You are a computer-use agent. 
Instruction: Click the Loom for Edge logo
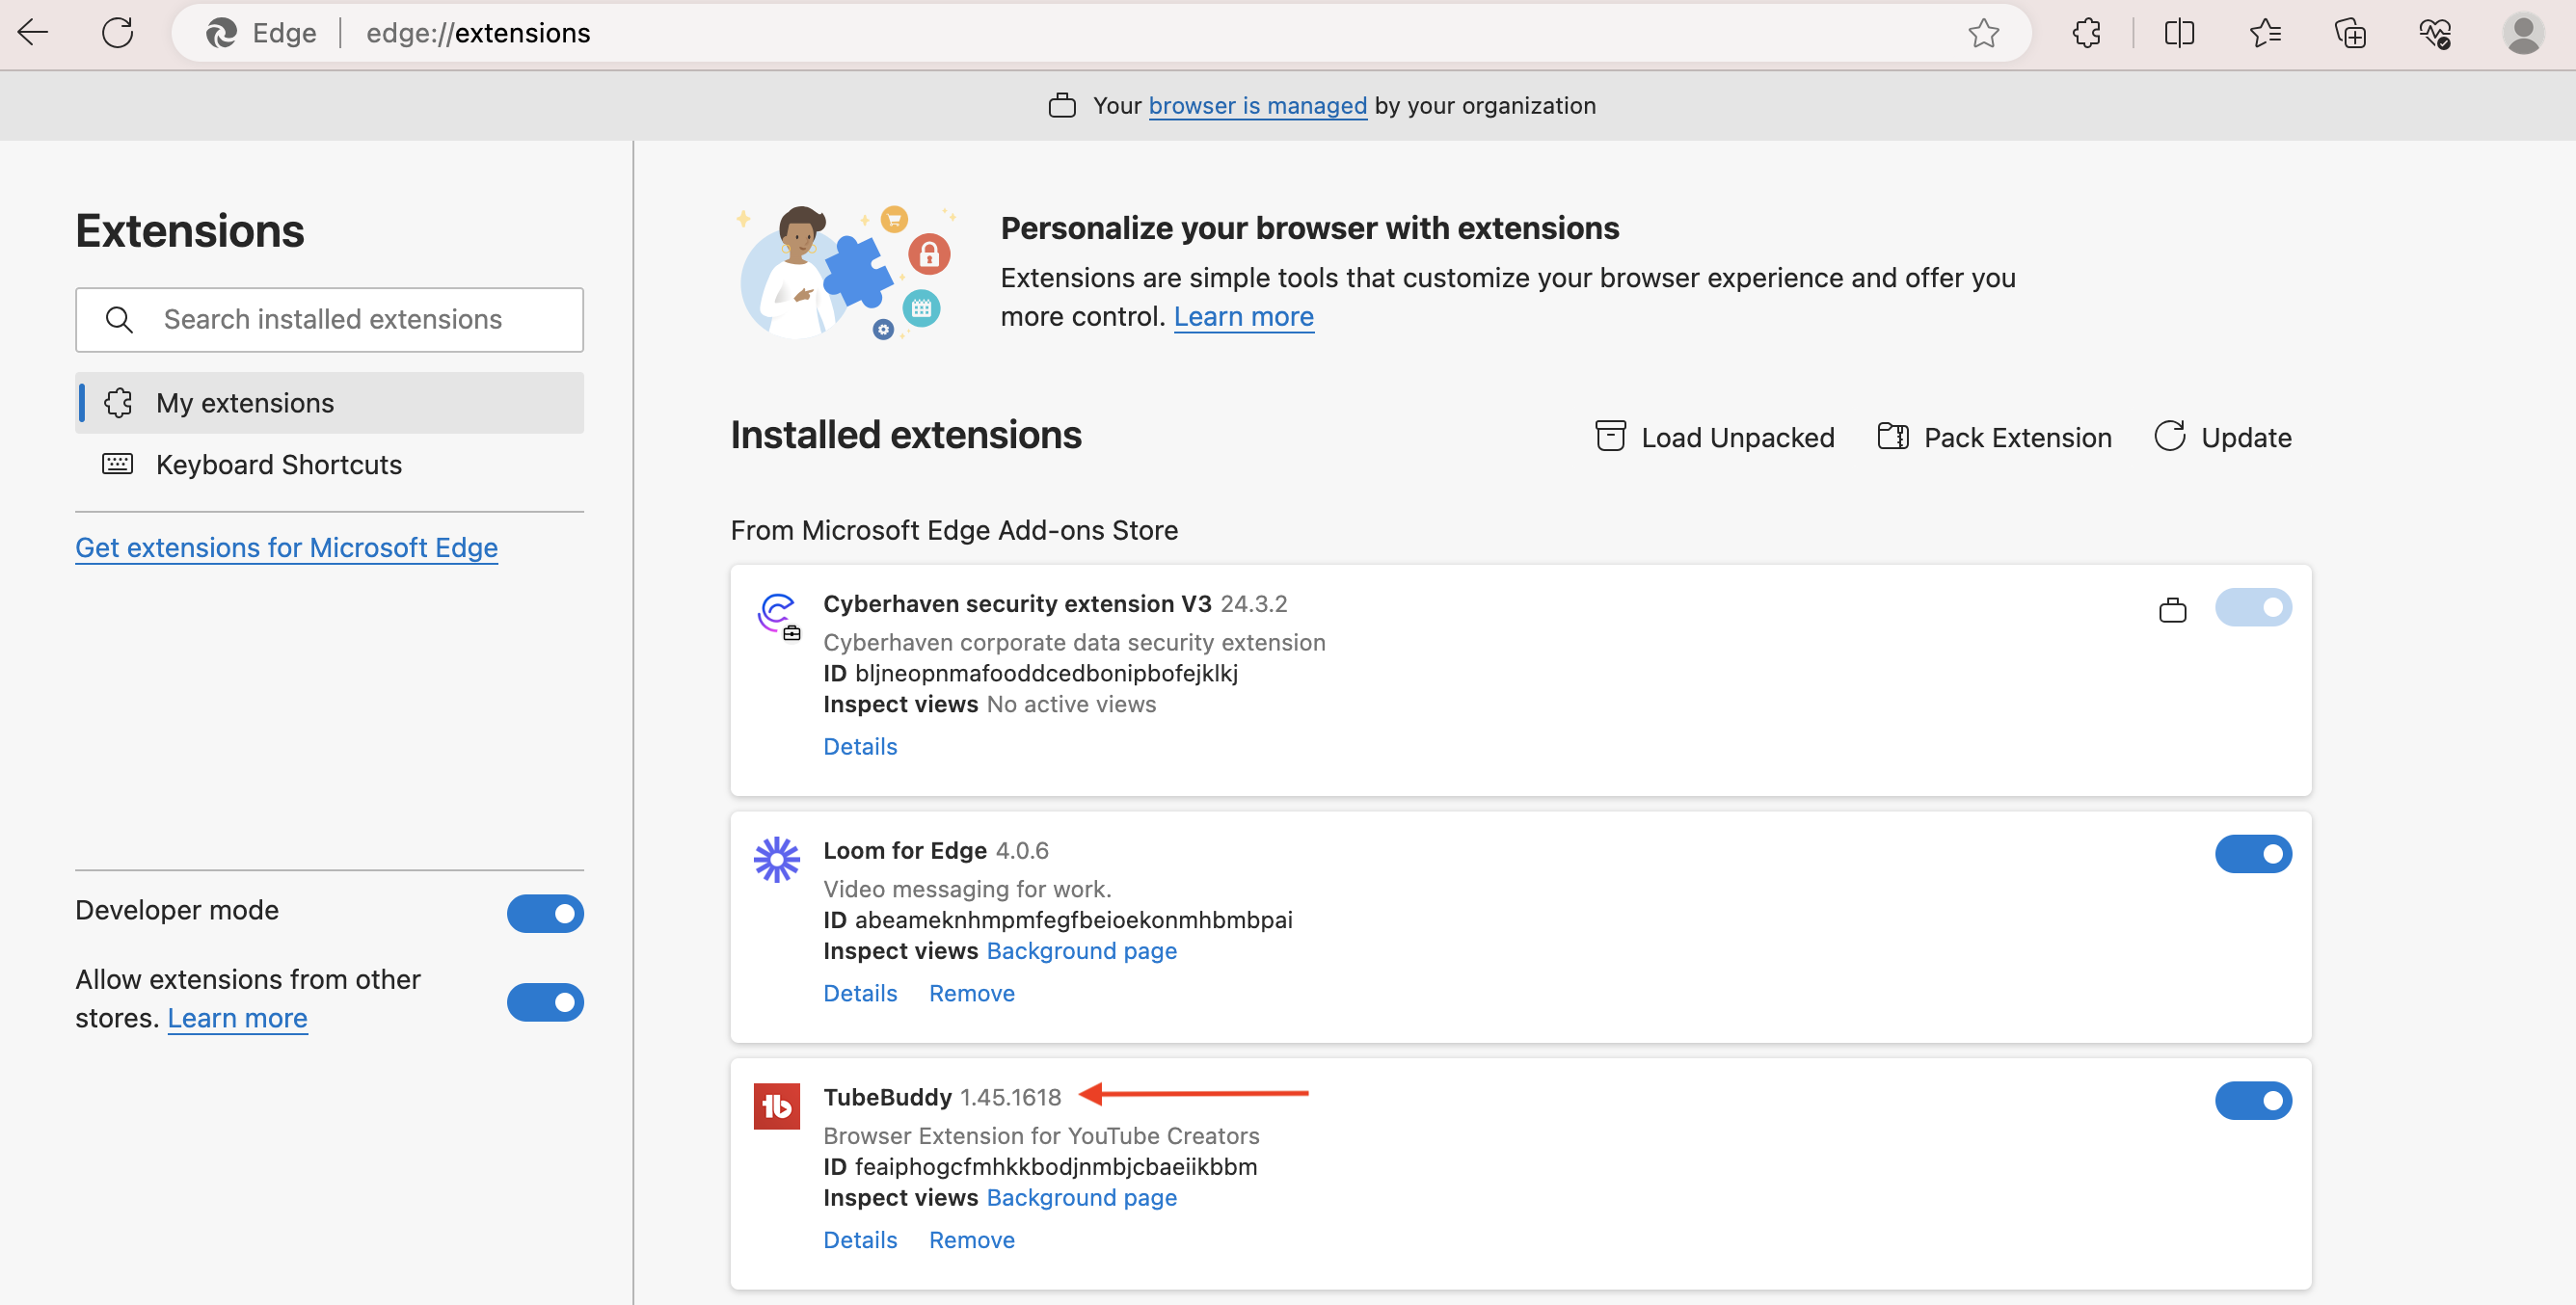pos(777,859)
